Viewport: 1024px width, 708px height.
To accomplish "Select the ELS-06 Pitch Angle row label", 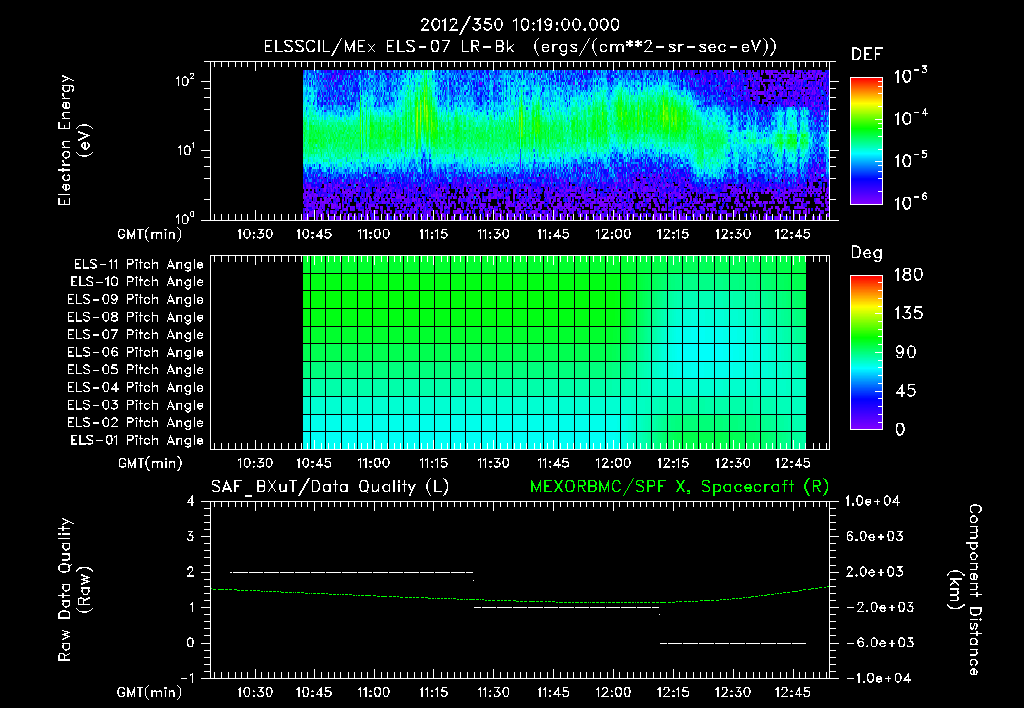I will pyautogui.click(x=135, y=353).
